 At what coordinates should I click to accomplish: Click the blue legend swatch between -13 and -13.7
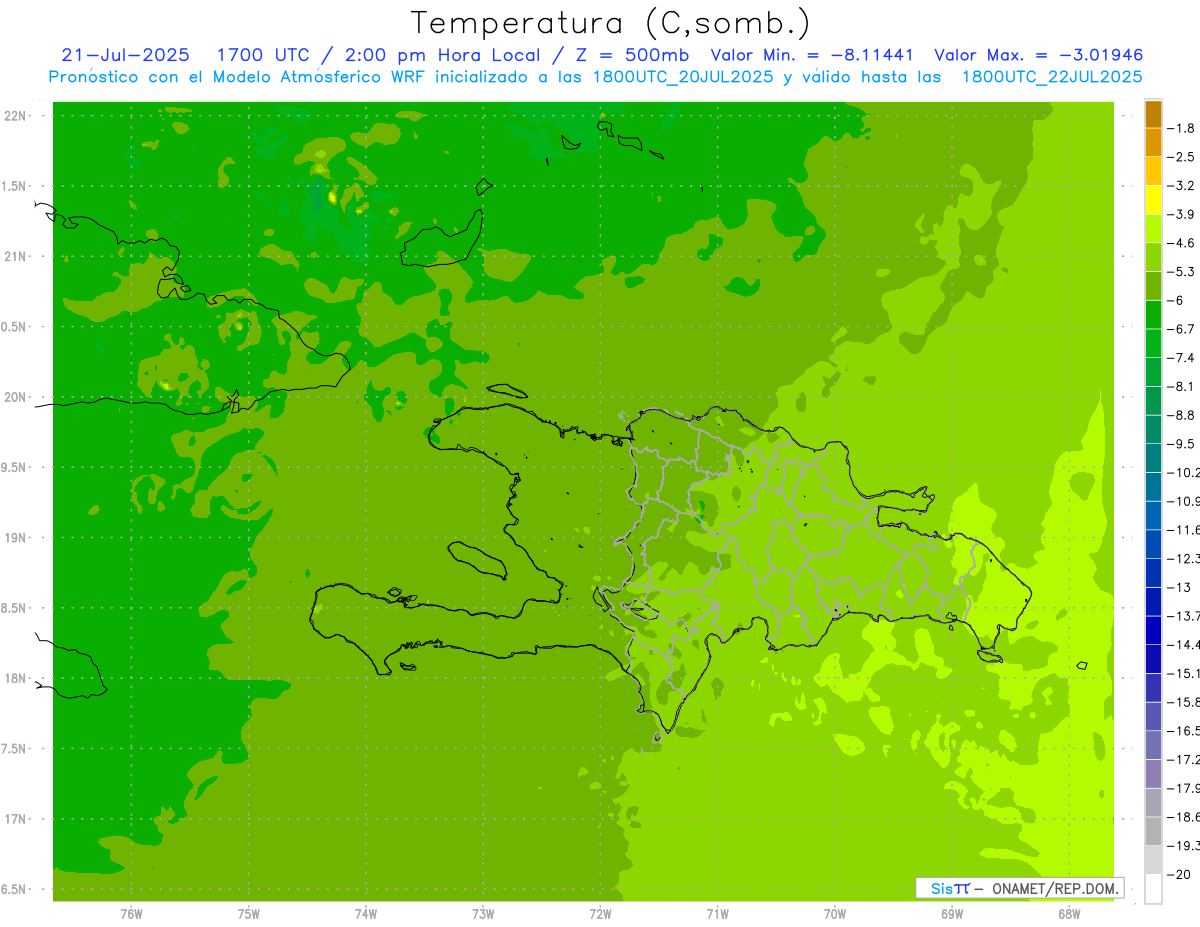coord(1153,602)
